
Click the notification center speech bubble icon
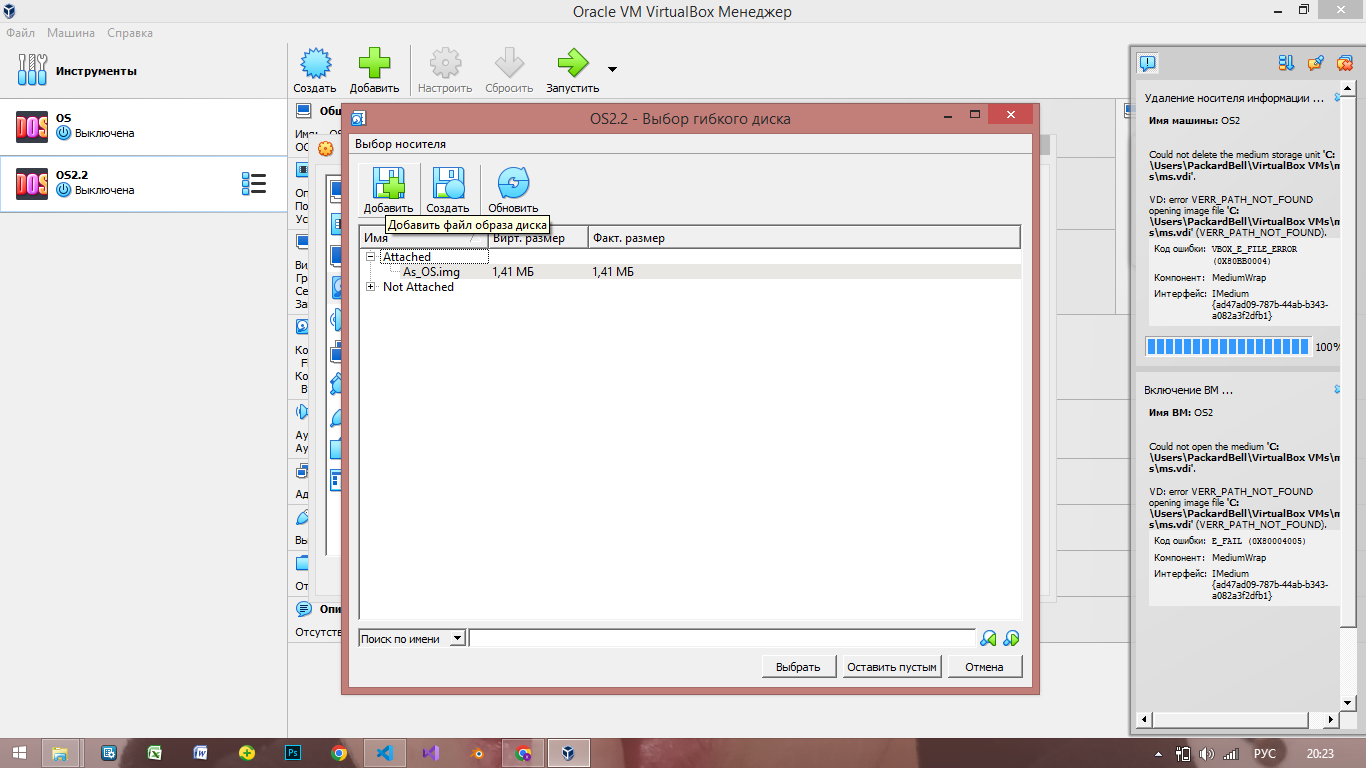(1147, 63)
